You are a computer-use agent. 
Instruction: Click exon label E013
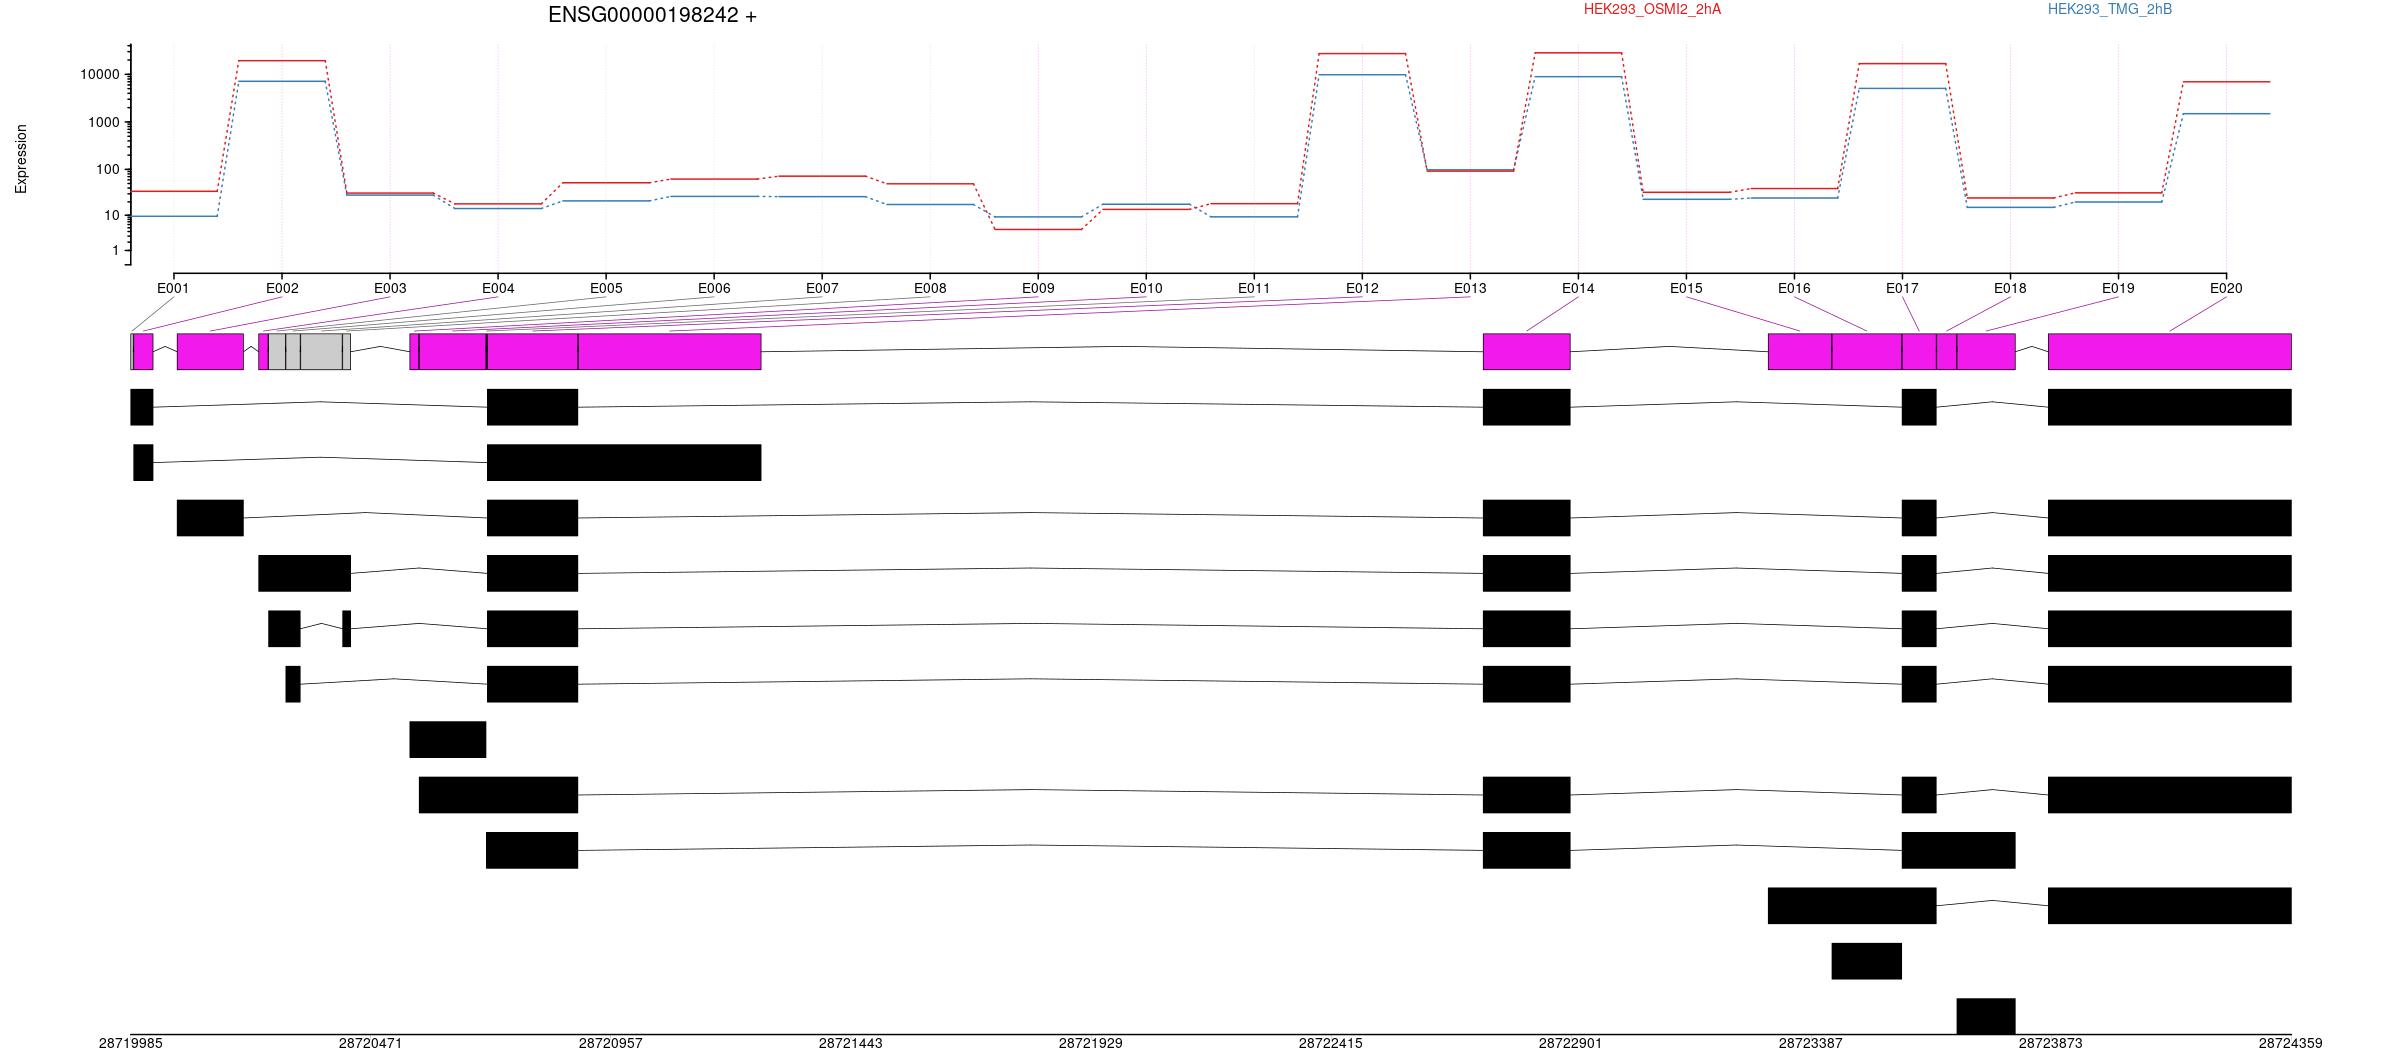point(1470,288)
